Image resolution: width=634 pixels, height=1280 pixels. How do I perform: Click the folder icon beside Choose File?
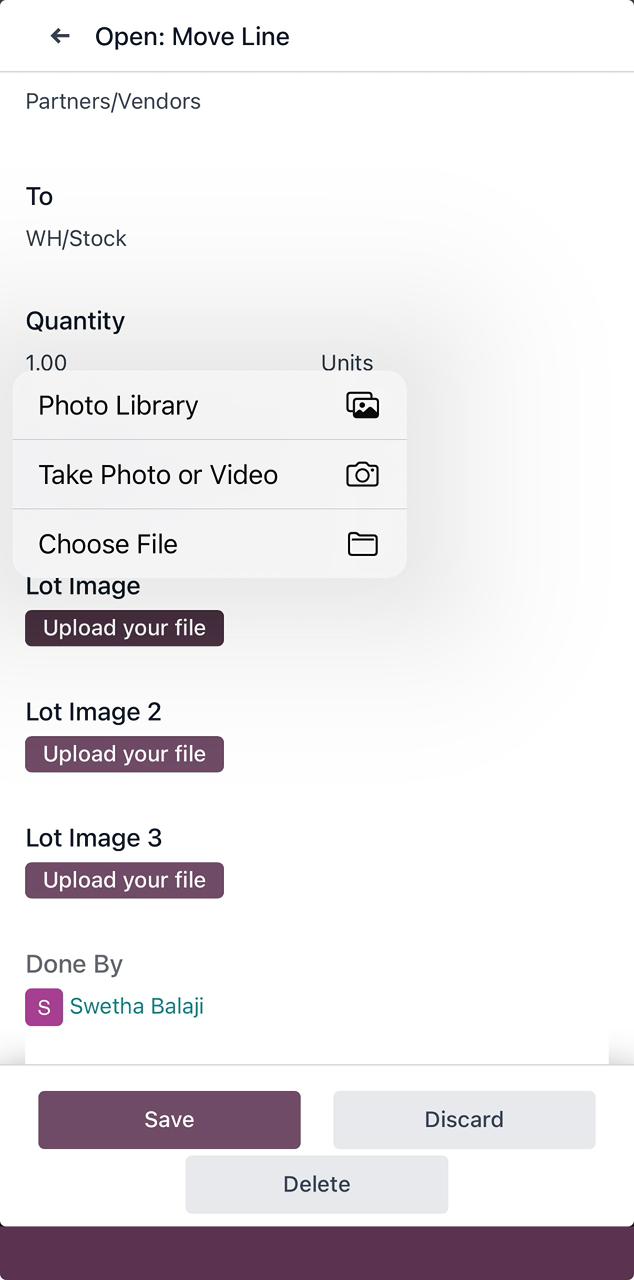point(362,544)
